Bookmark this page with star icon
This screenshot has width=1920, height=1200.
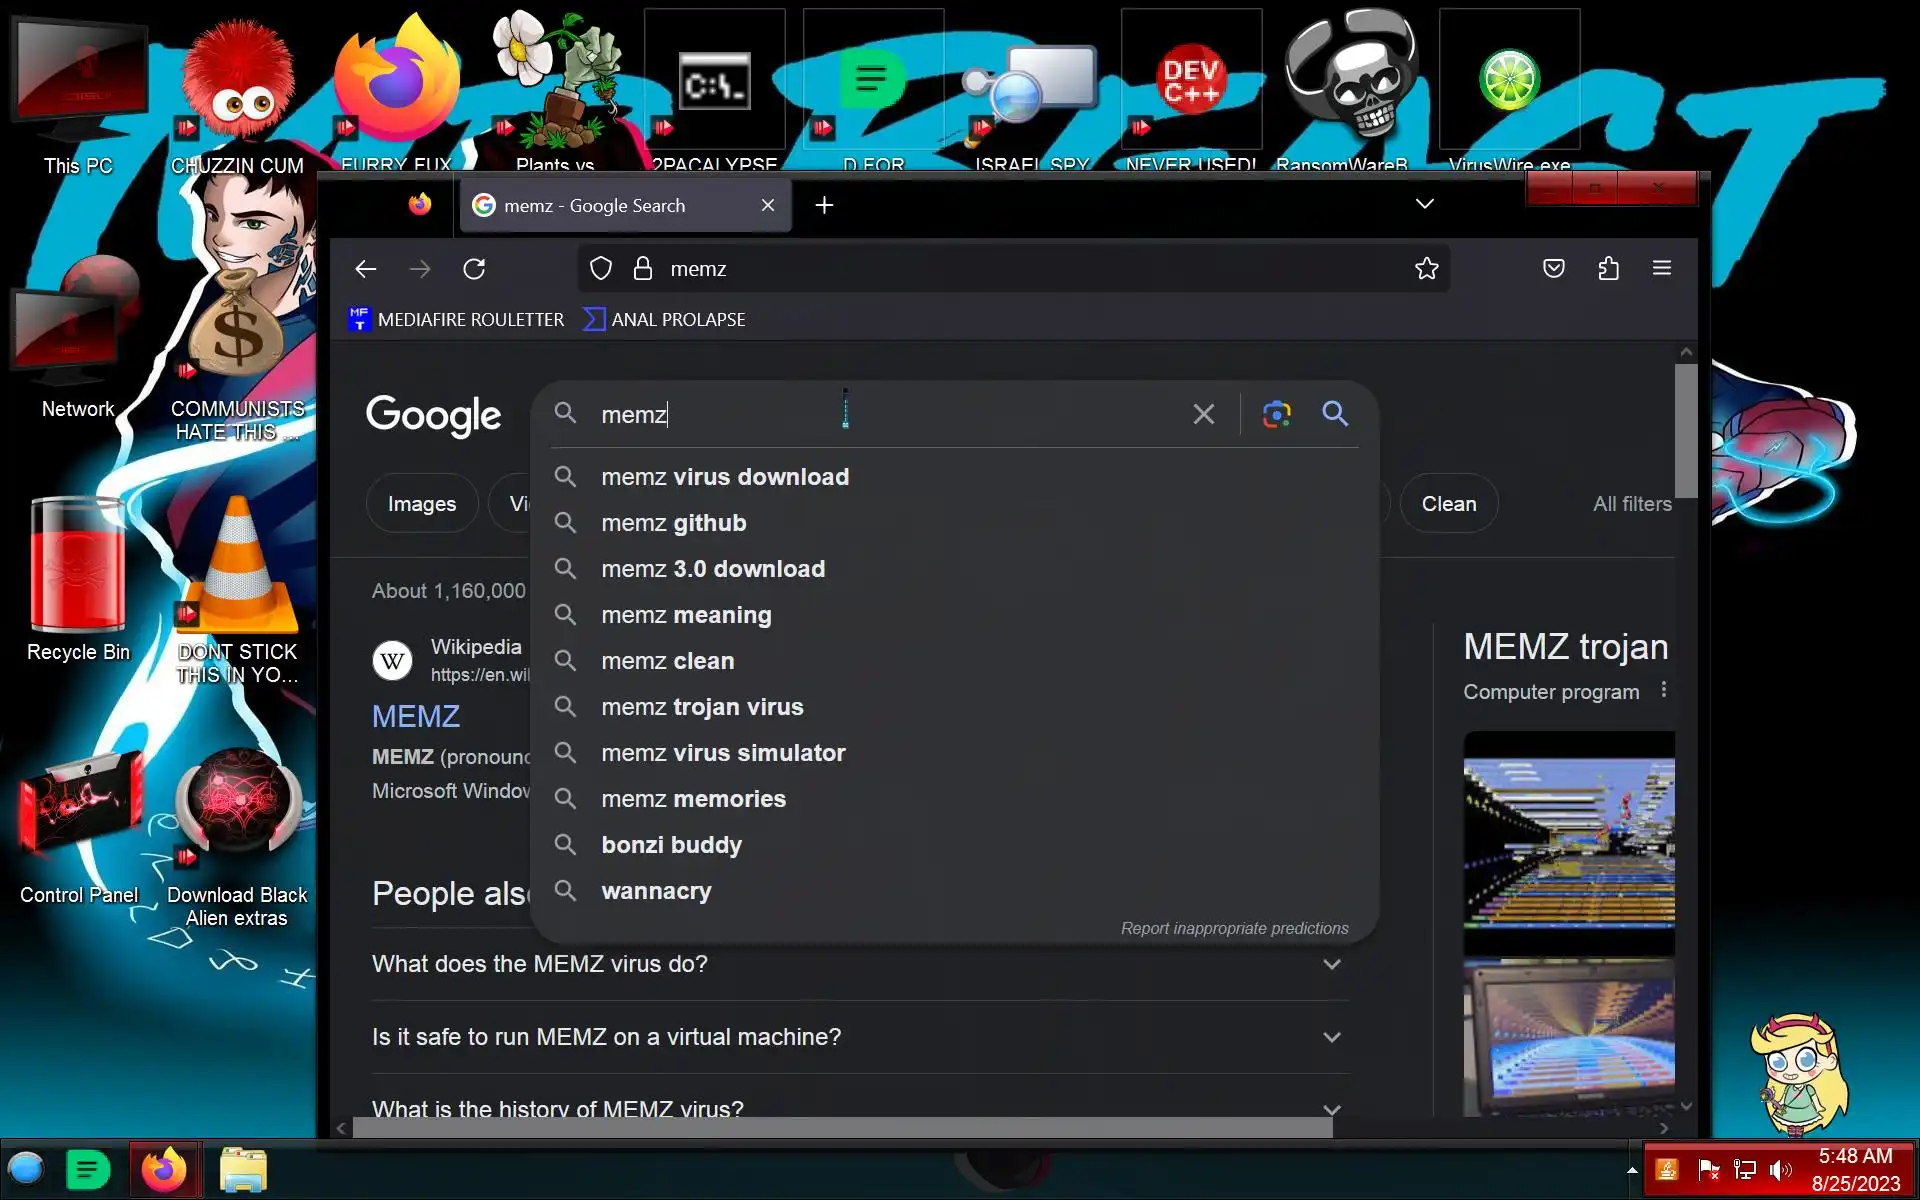1426,268
